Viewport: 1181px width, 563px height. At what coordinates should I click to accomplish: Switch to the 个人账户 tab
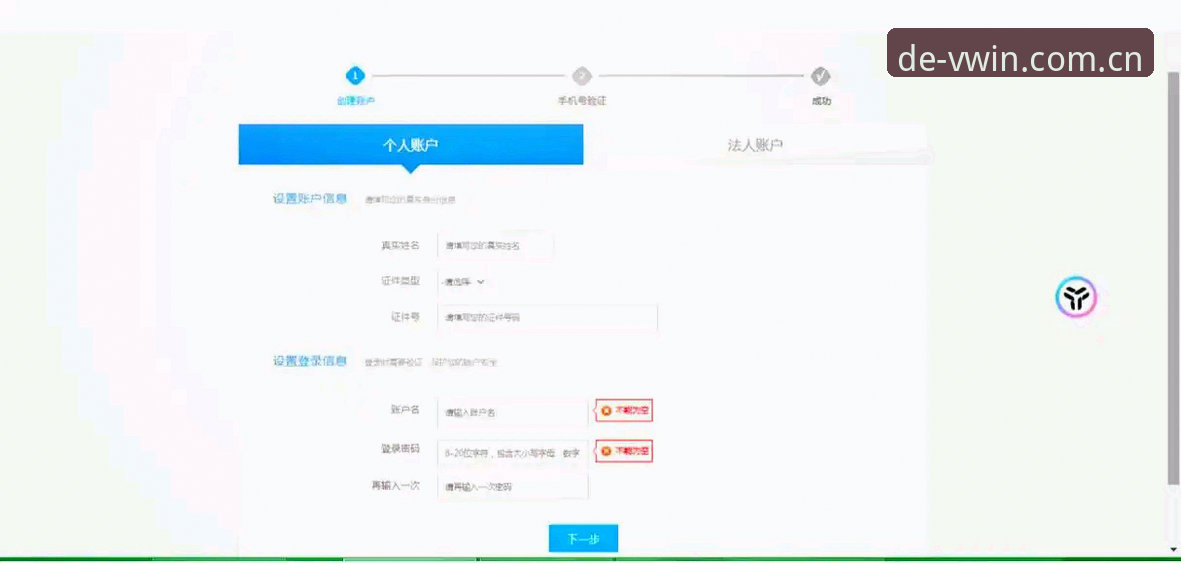pos(410,145)
